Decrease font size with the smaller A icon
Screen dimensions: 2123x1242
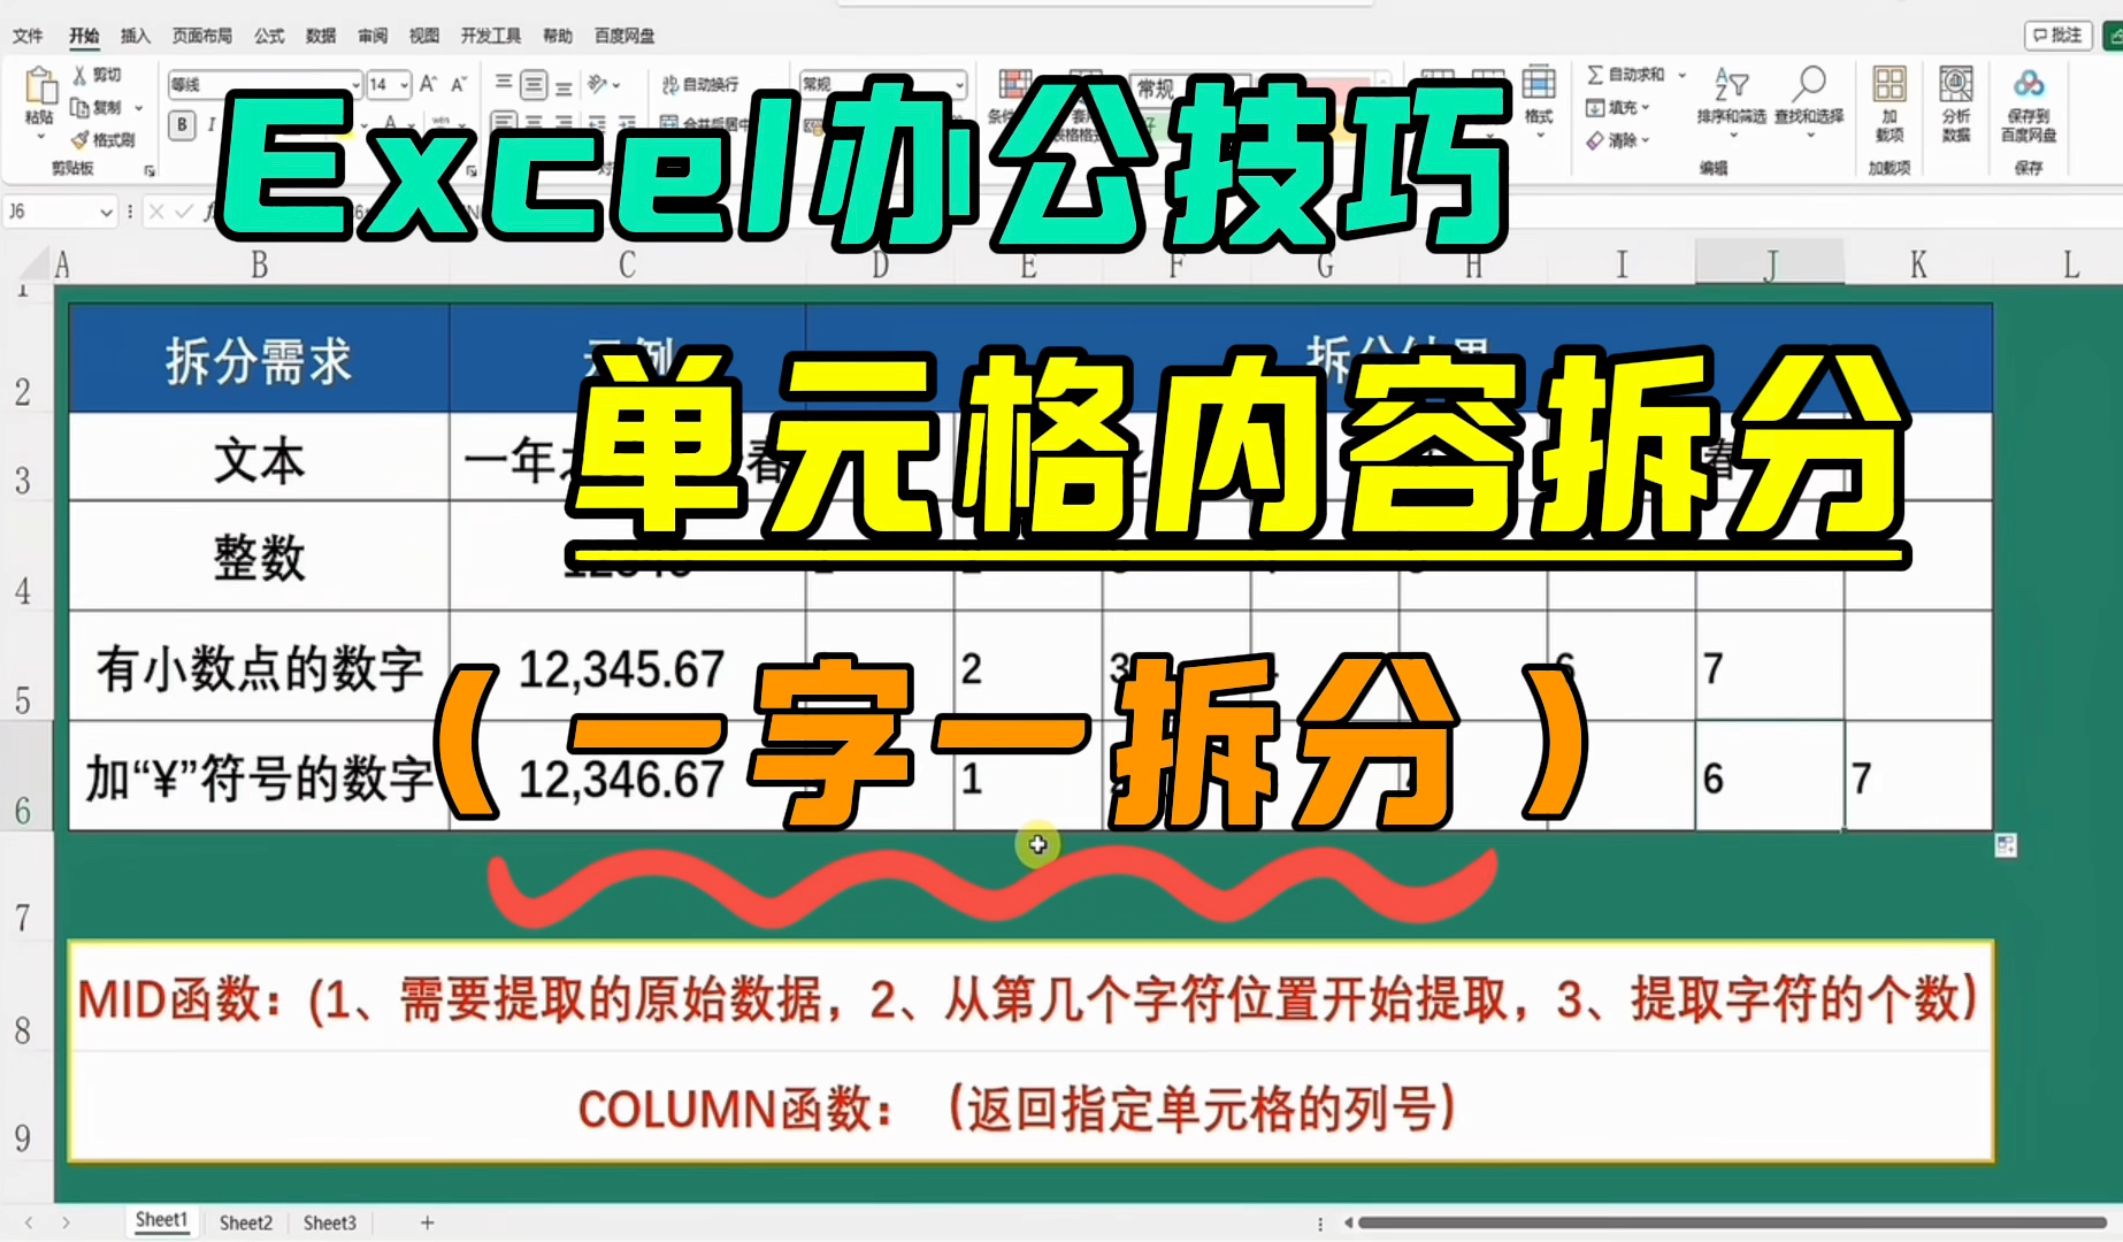(459, 85)
